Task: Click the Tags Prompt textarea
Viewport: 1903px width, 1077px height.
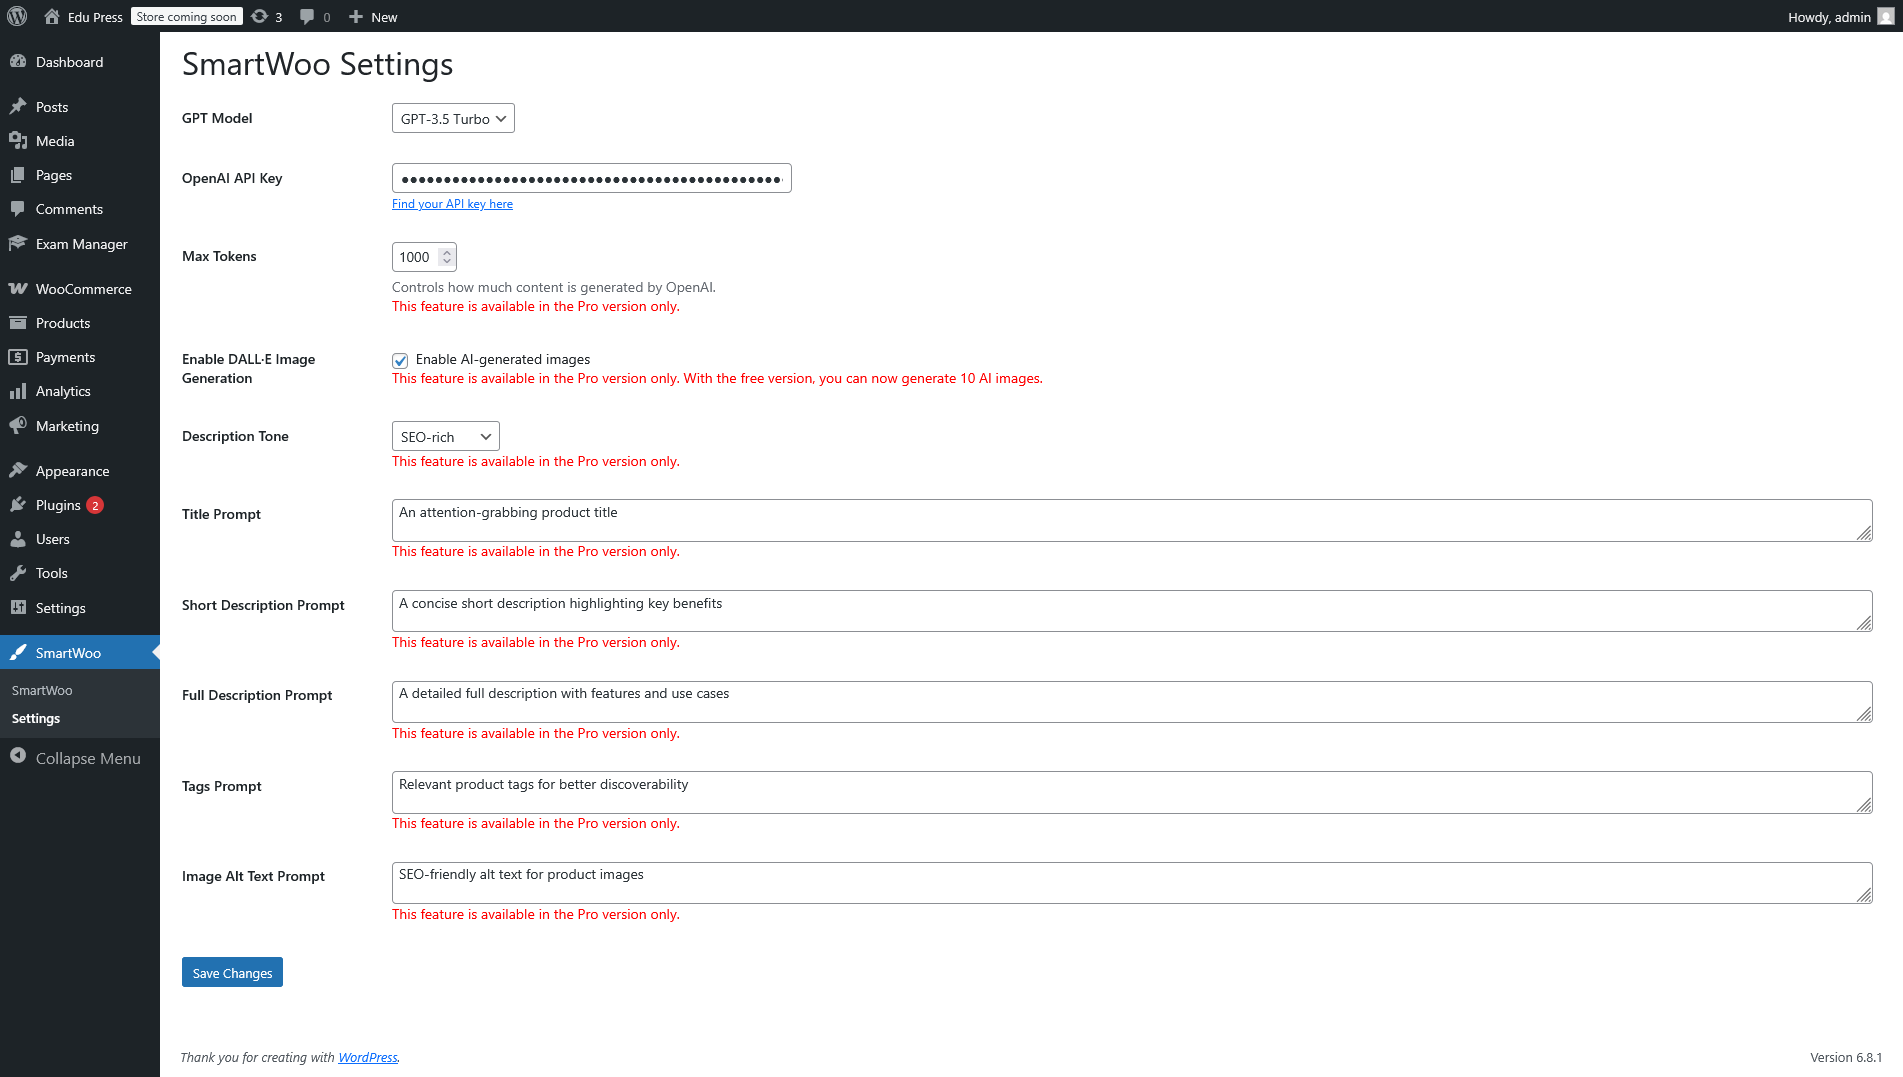Action: point(1132,792)
